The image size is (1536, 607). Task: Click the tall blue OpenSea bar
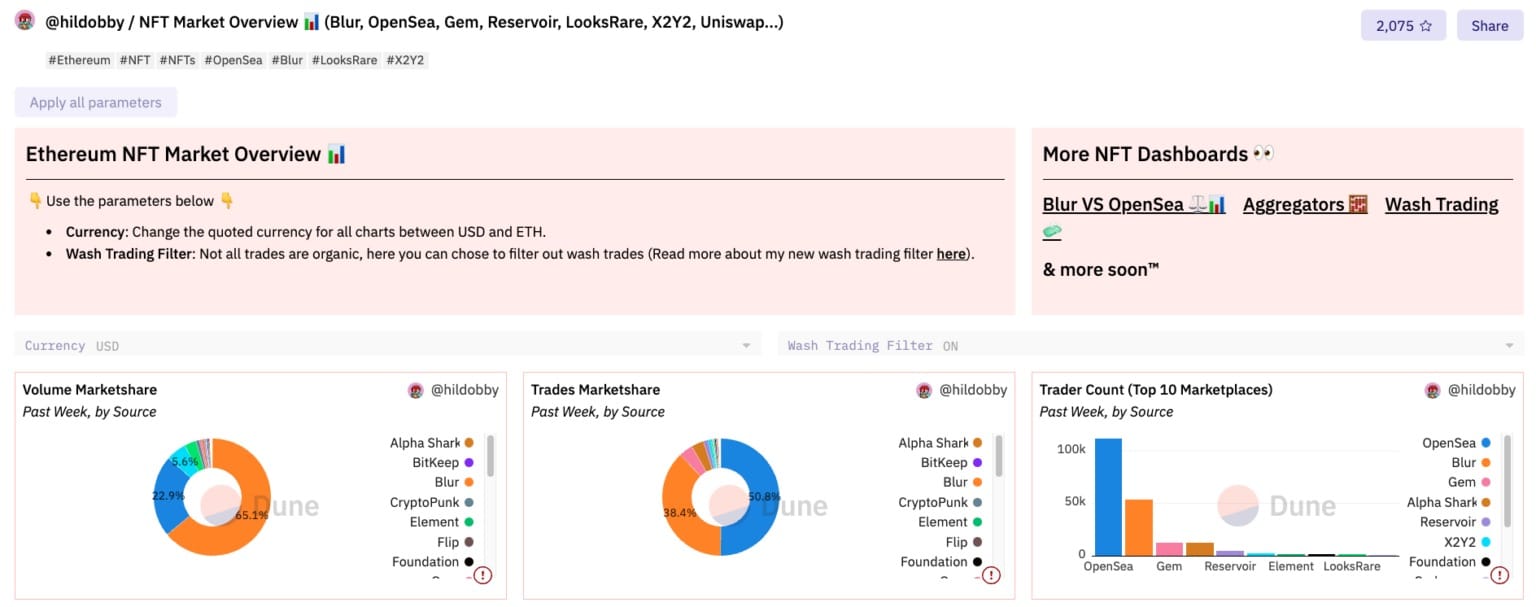click(x=1108, y=497)
